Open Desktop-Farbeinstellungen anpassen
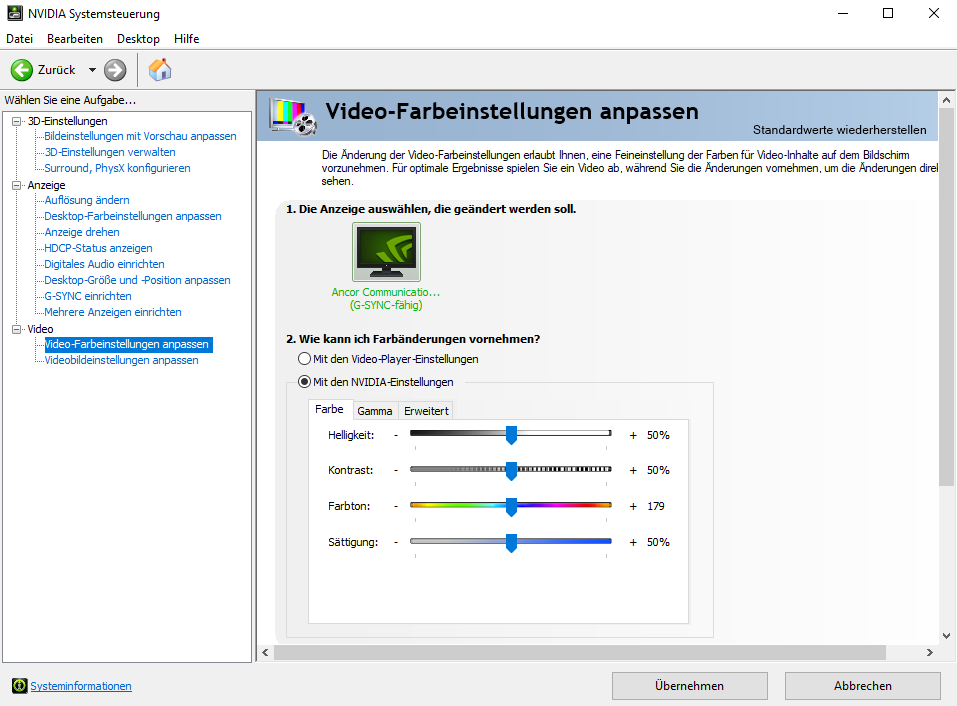 tap(132, 216)
